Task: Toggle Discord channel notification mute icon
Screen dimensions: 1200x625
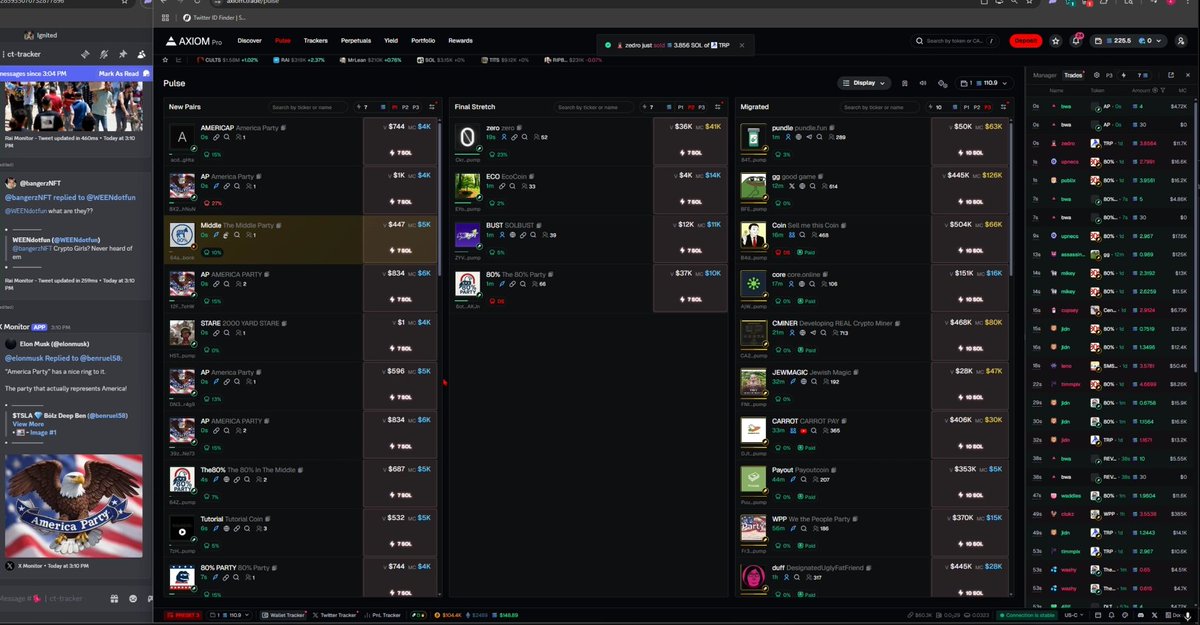Action: [x=104, y=53]
